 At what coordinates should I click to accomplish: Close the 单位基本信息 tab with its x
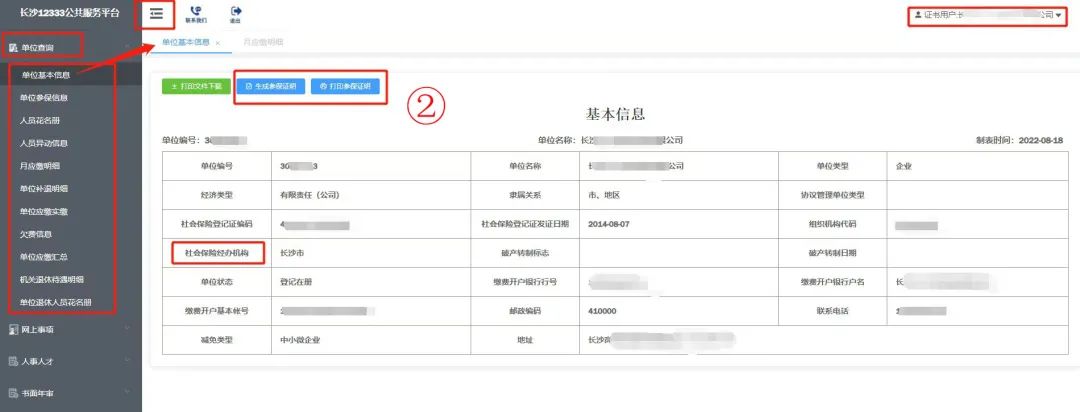[x=218, y=43]
